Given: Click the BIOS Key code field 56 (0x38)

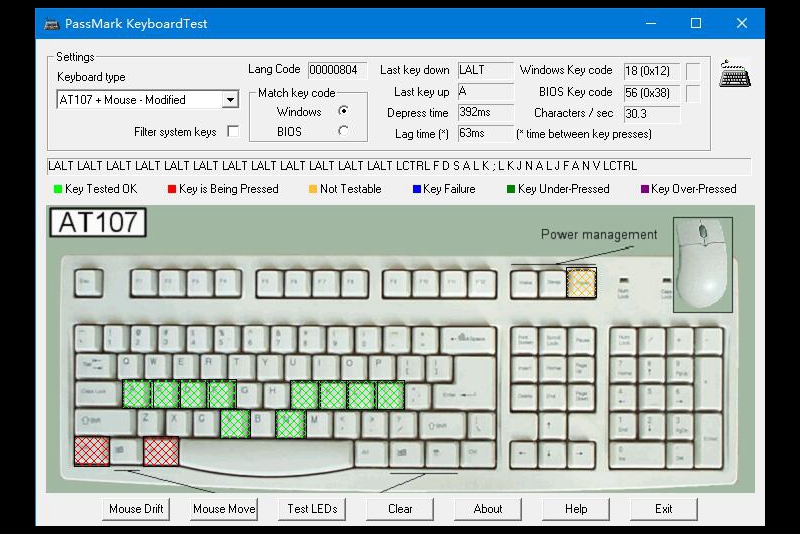Looking at the screenshot, I should (x=652, y=93).
